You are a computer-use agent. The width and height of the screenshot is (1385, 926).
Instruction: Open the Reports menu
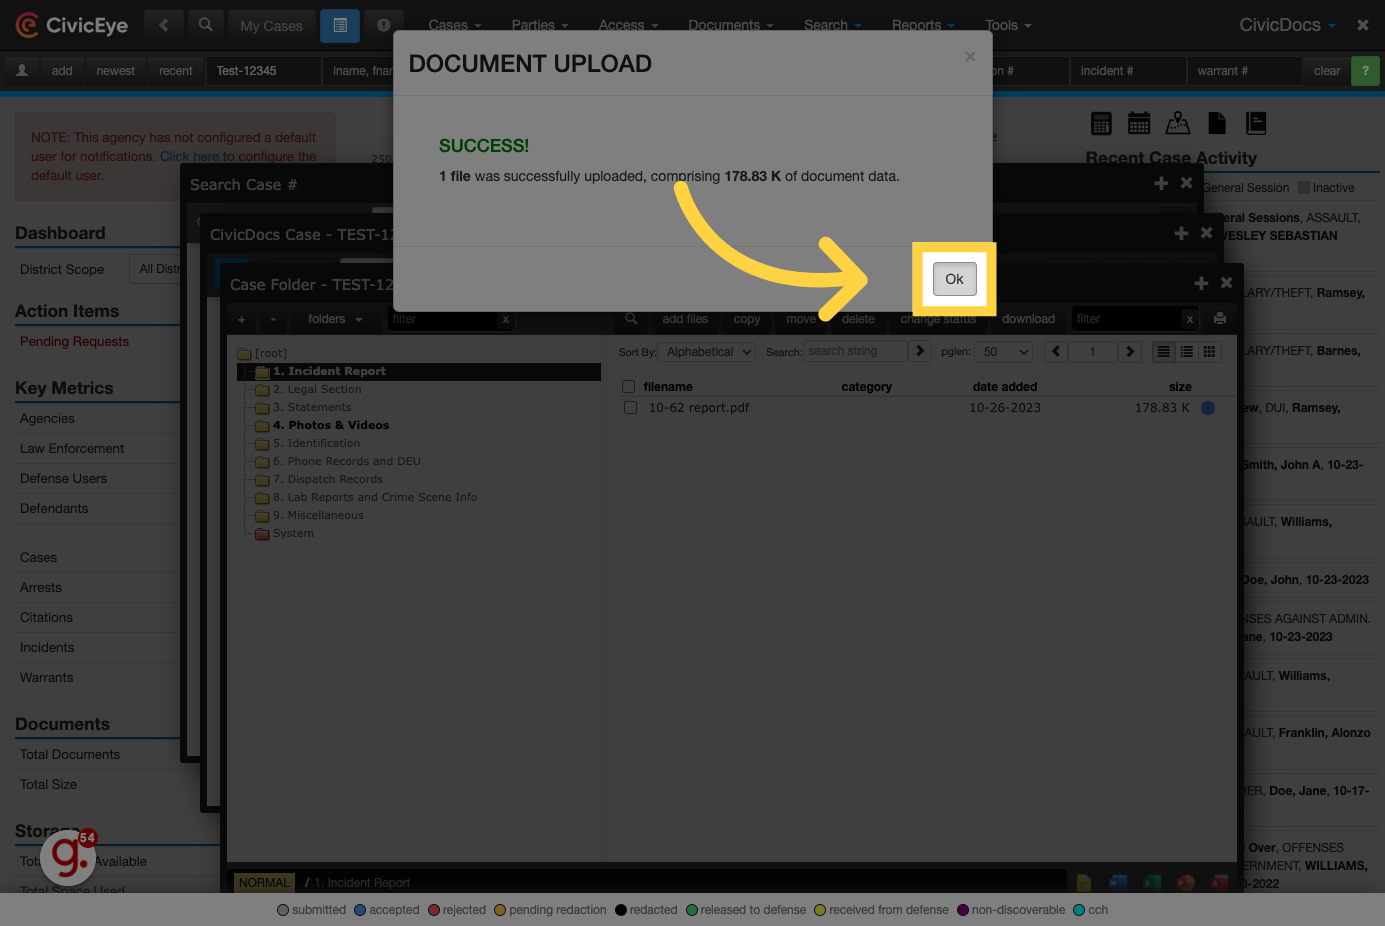pos(923,25)
